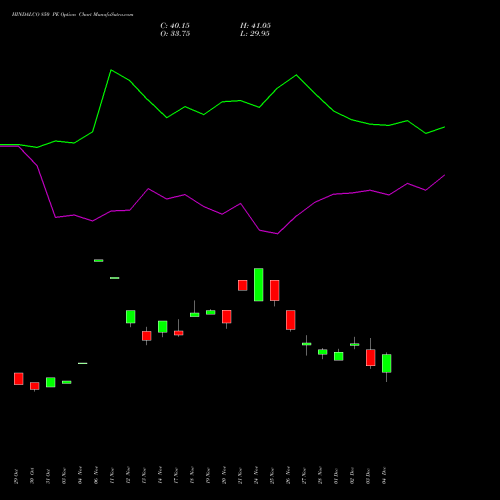Select the red candle above 21 Nov
The width and height of the screenshot is (500, 500).
[x=243, y=285]
